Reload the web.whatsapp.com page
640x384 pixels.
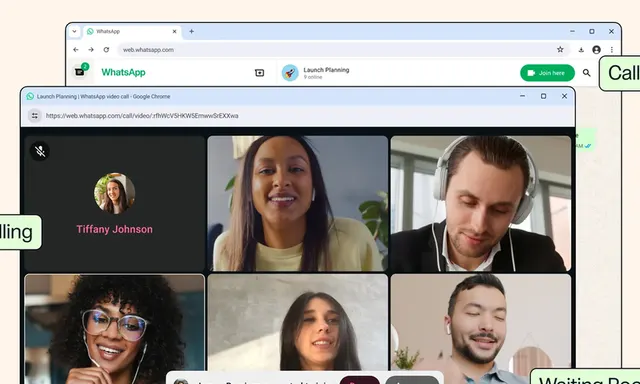click(106, 49)
